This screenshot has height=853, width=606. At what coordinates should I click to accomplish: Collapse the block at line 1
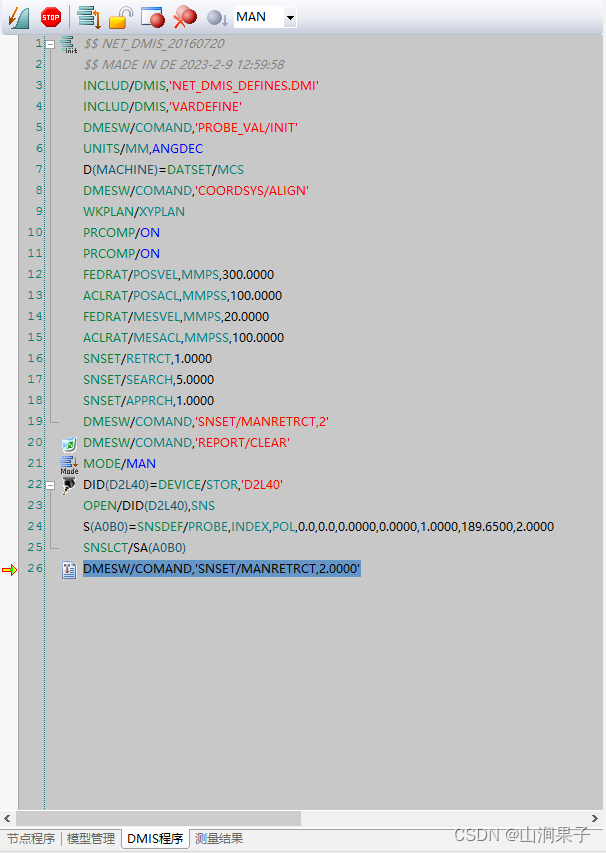50,44
